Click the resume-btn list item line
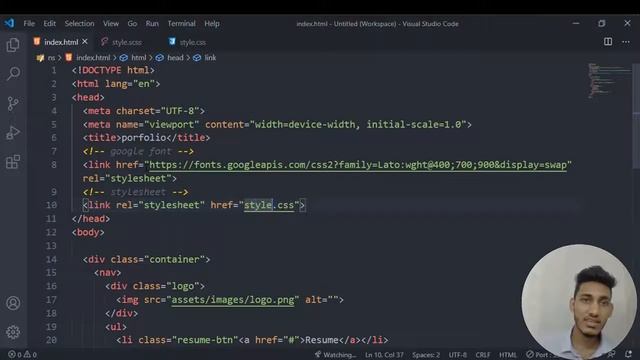The width and height of the screenshot is (640, 360). tap(252, 340)
